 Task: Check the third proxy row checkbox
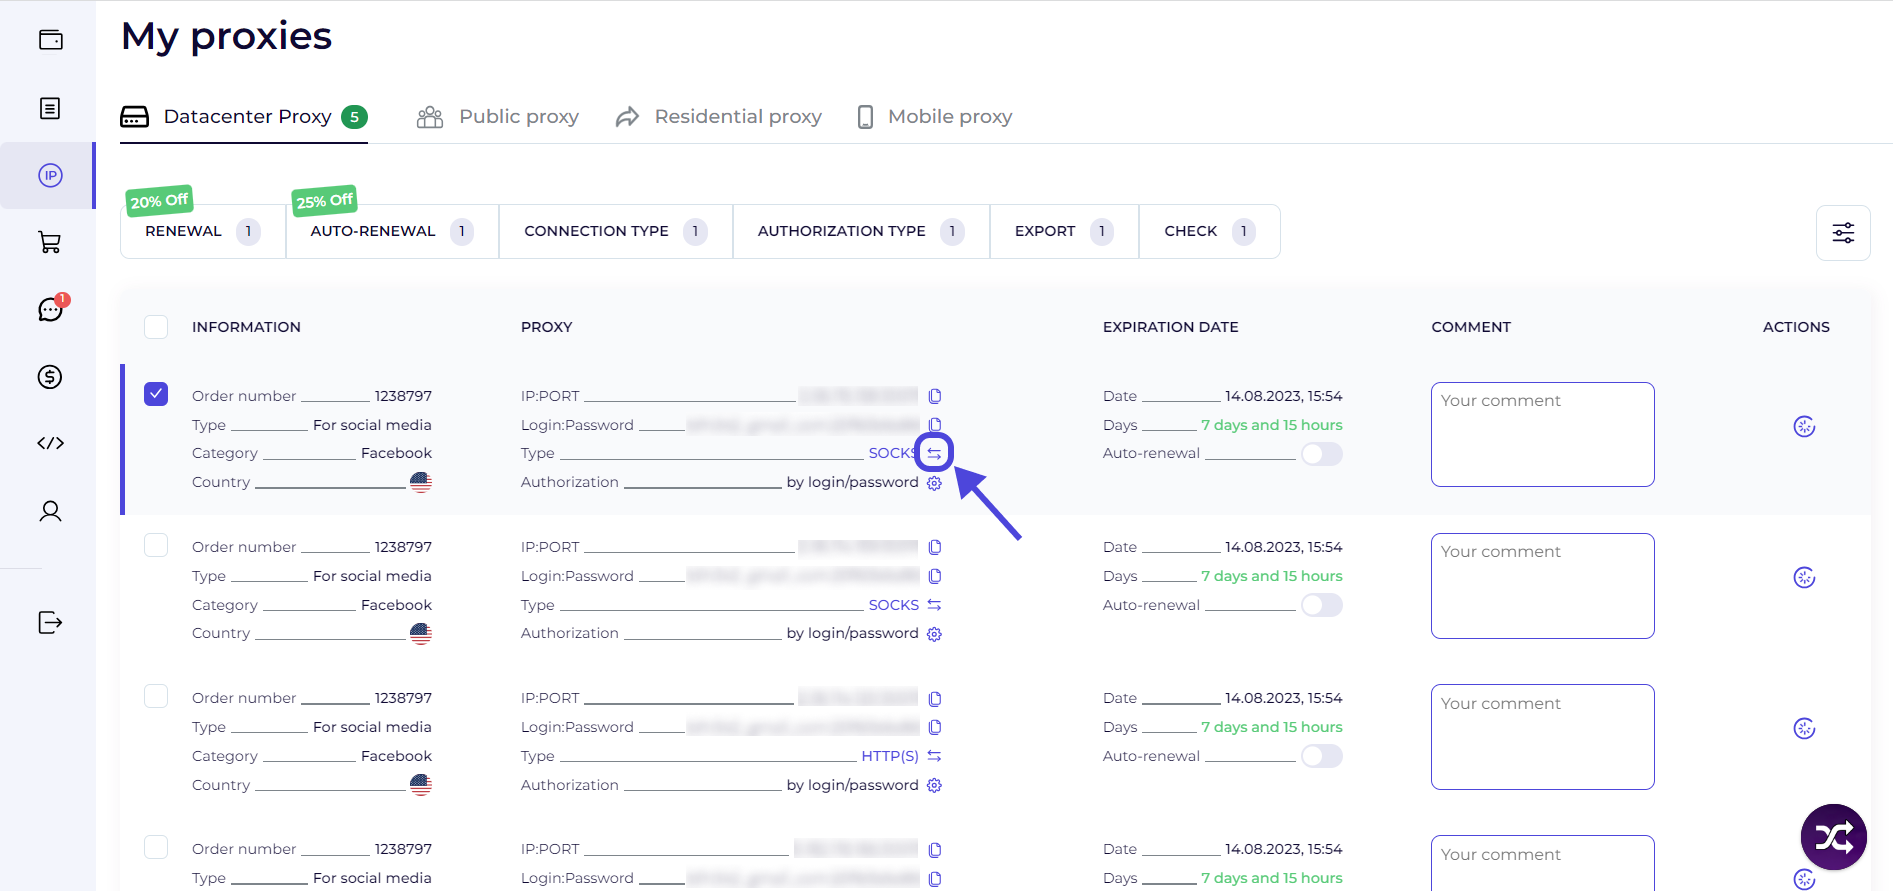point(156,696)
